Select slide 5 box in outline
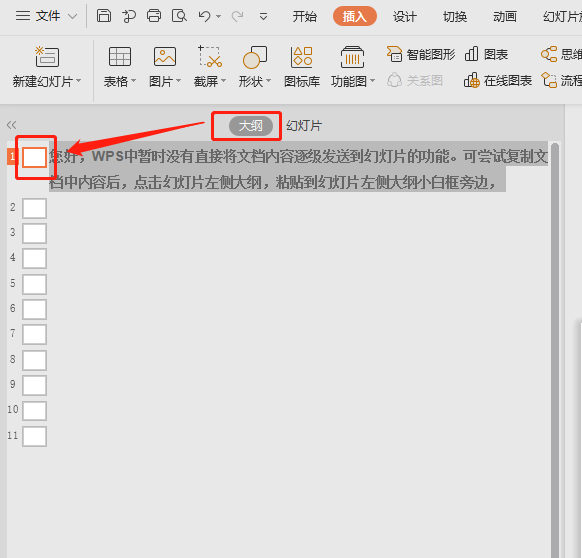Screen dimensions: 582x558 tap(34, 284)
